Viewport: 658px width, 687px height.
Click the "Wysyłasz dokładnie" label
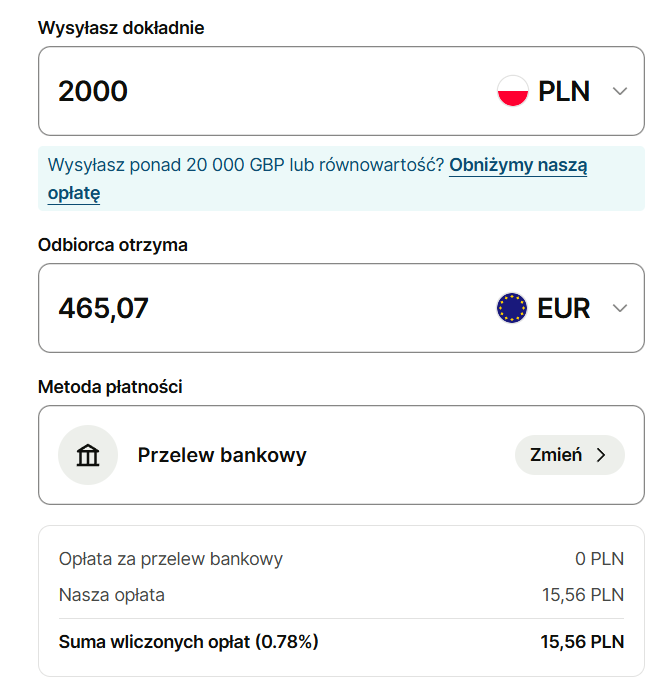pos(121,28)
